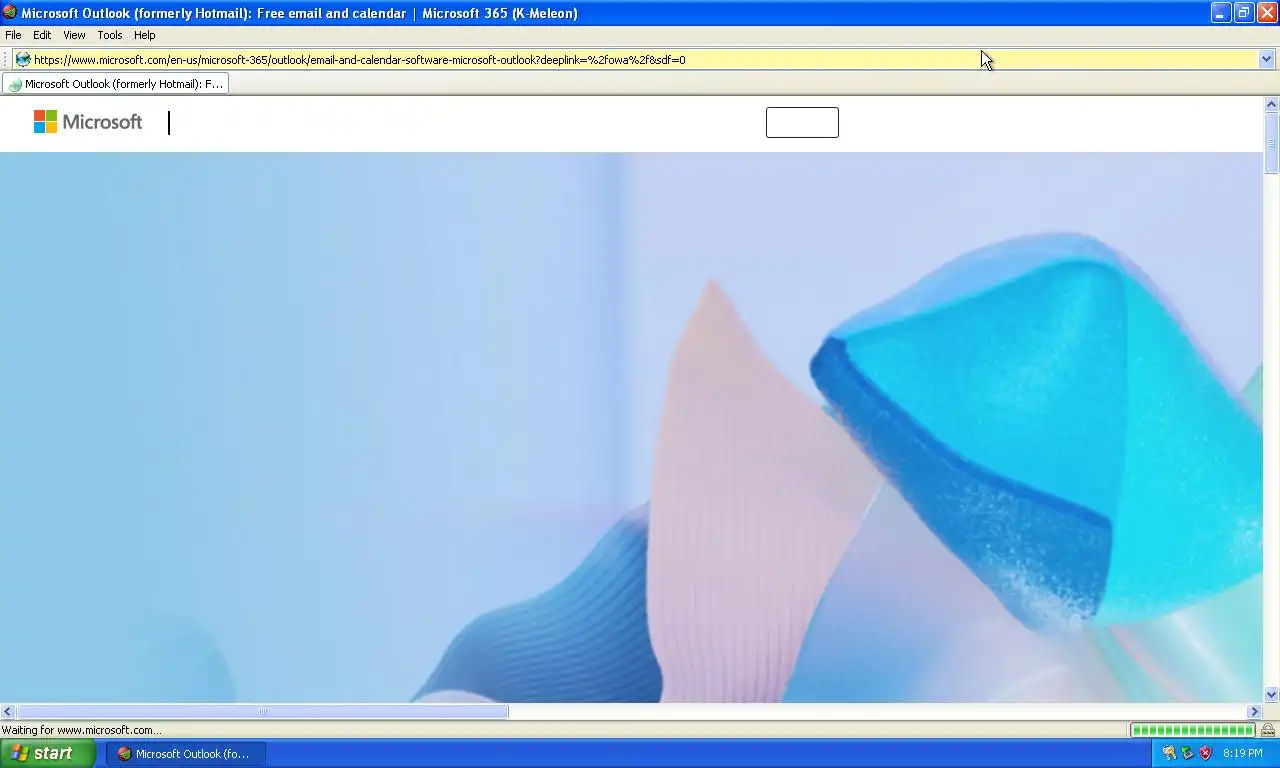Open the View menu
Image resolution: width=1280 pixels, height=768 pixels.
click(74, 35)
